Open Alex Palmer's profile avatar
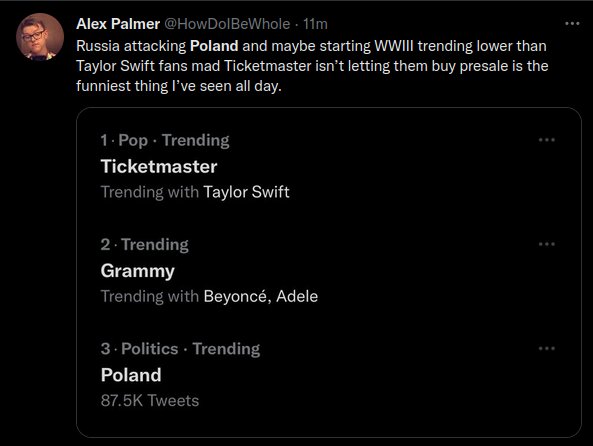Viewport: 593px width, 446px height. click(x=40, y=37)
